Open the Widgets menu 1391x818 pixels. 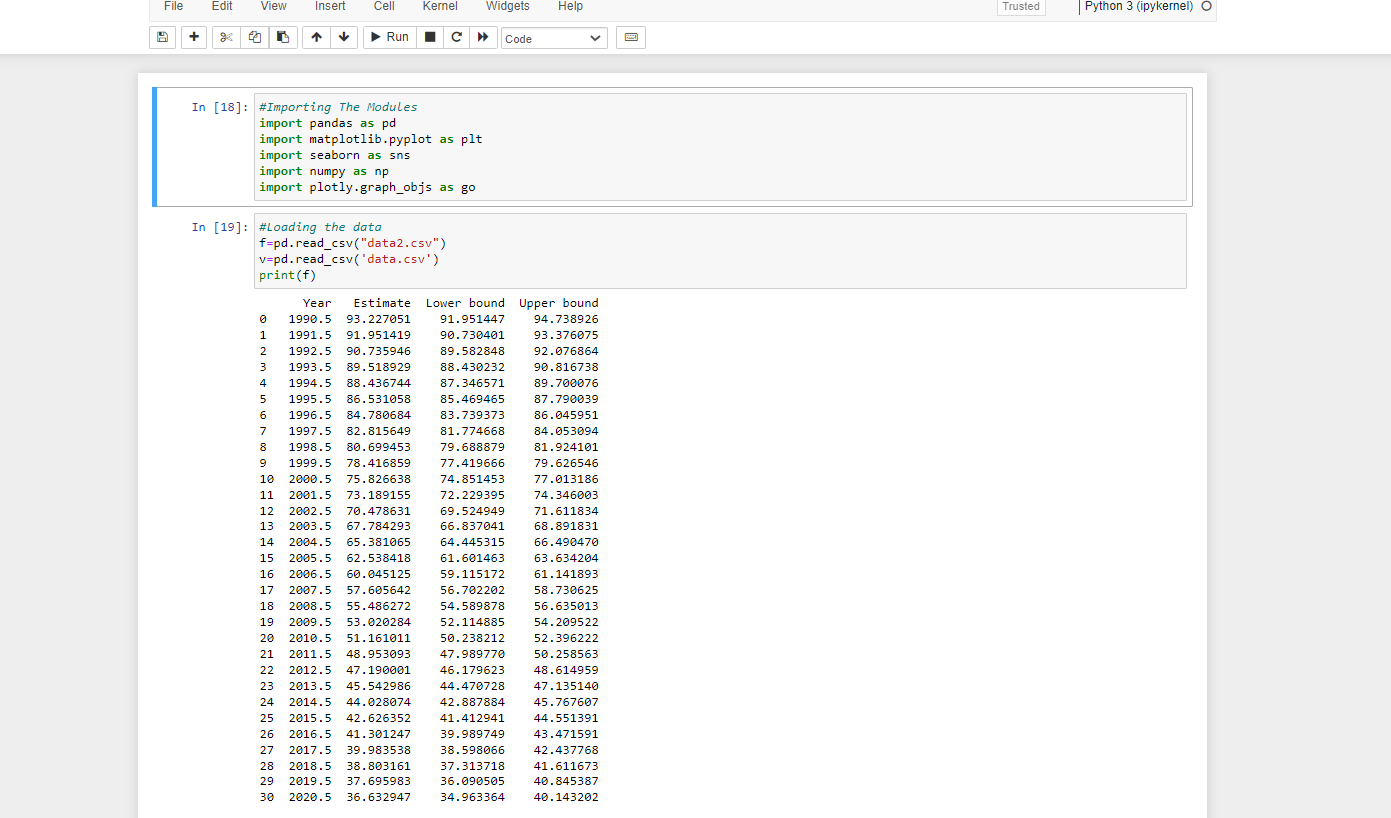(x=507, y=6)
